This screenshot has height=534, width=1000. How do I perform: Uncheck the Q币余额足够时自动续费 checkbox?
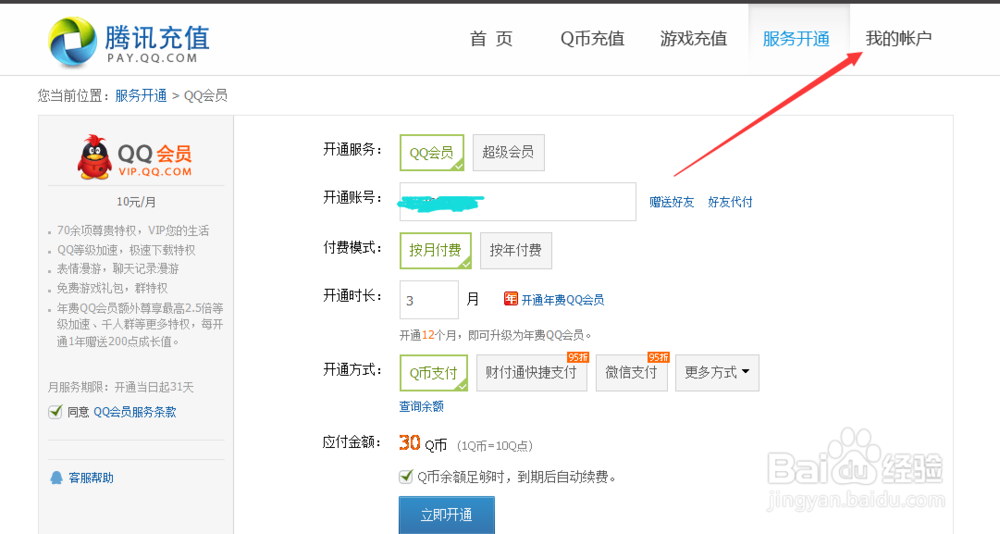pyautogui.click(x=406, y=476)
